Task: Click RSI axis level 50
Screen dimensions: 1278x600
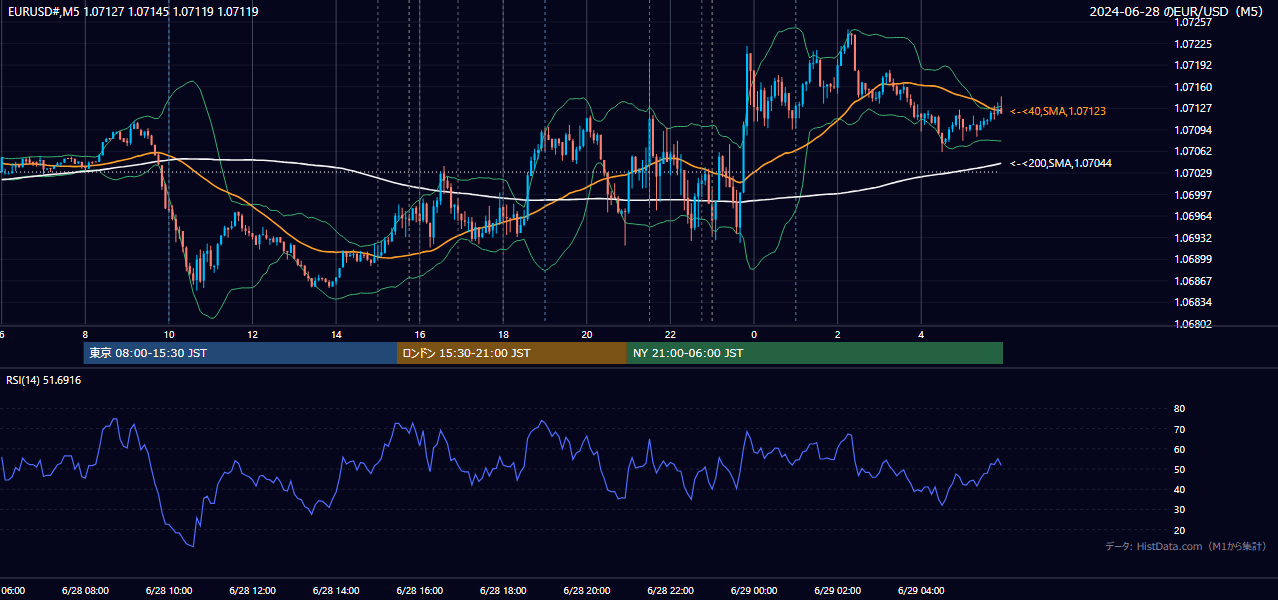Action: [x=1179, y=469]
